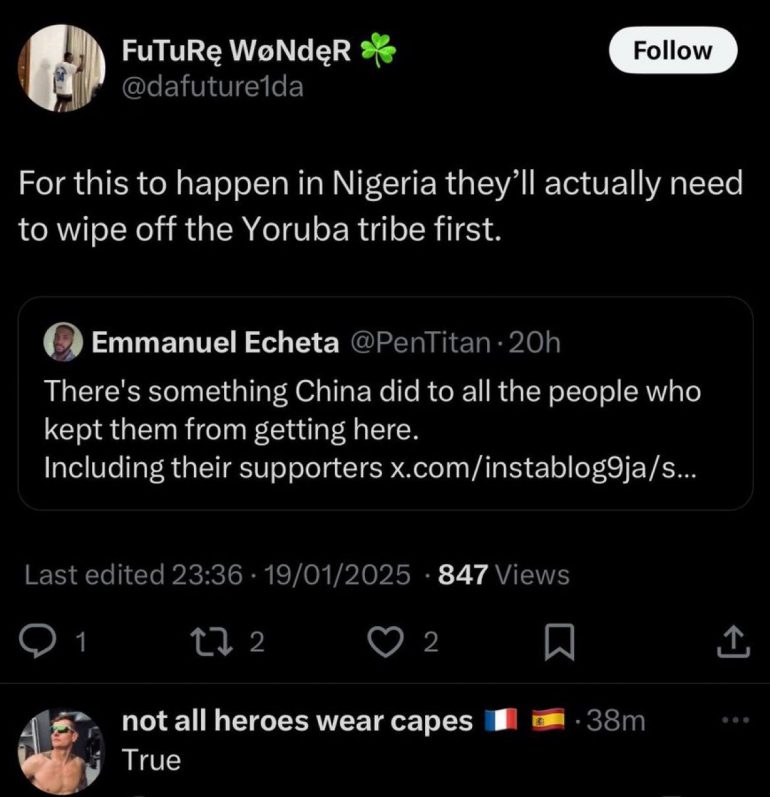Open 'not all heroes wear capes' profile
The image size is (770, 797).
pos(296,722)
